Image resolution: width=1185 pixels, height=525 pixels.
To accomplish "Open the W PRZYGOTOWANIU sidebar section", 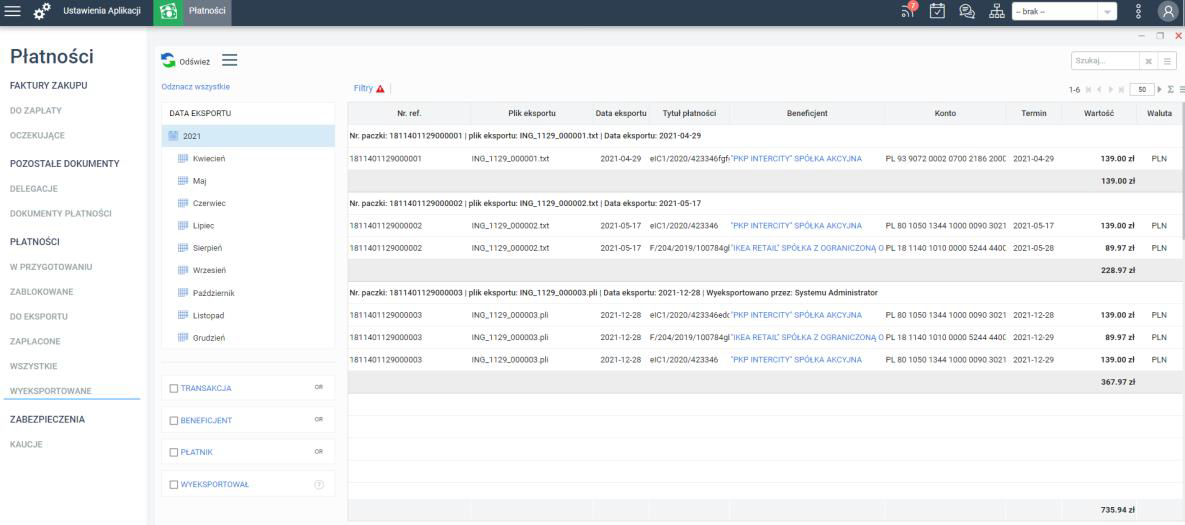I will click(51, 267).
